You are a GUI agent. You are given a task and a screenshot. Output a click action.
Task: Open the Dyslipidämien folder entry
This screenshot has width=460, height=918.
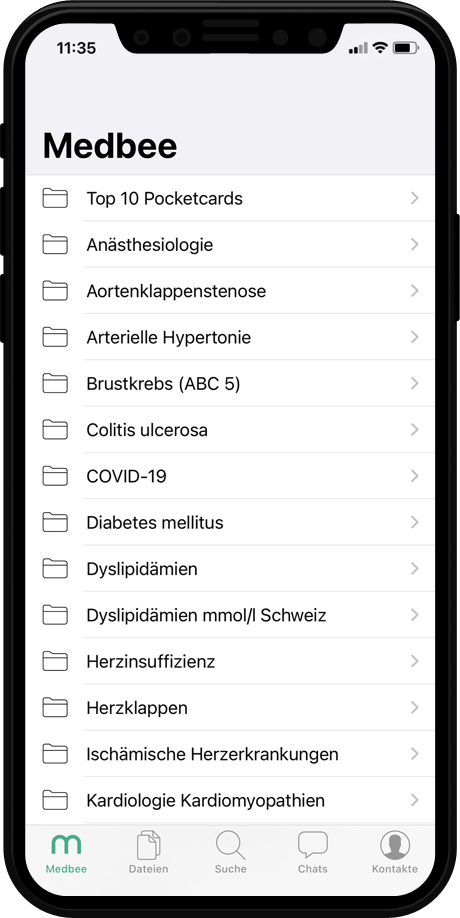point(230,568)
